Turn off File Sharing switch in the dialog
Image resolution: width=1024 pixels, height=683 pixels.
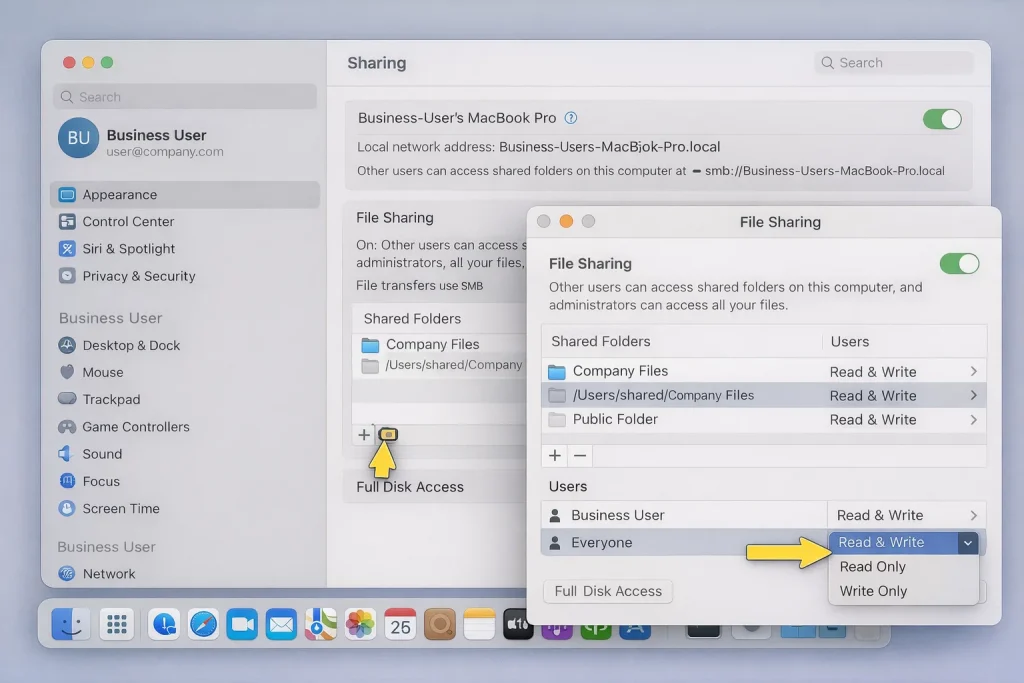click(x=959, y=264)
